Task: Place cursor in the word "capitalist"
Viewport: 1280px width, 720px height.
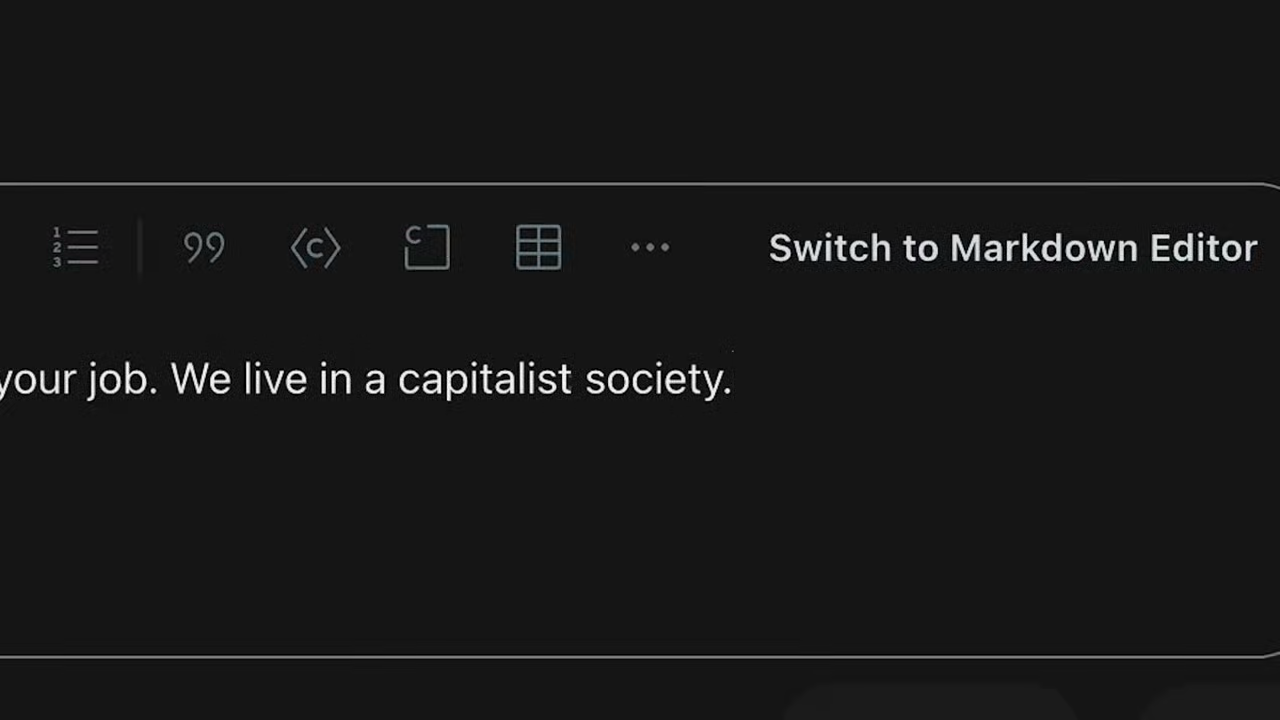Action: [x=484, y=380]
